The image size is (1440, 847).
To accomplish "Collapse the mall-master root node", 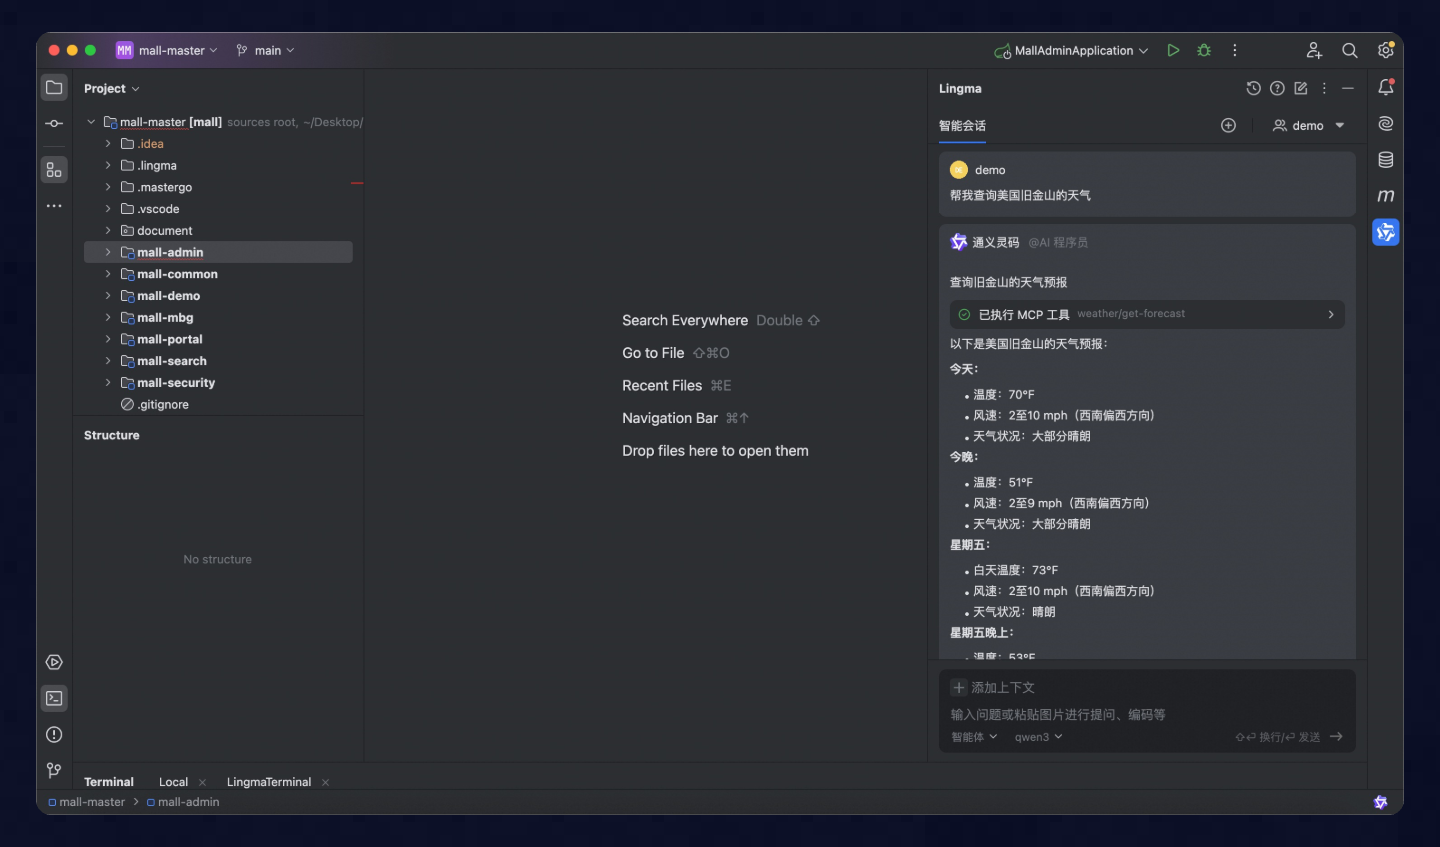I will click(91, 121).
